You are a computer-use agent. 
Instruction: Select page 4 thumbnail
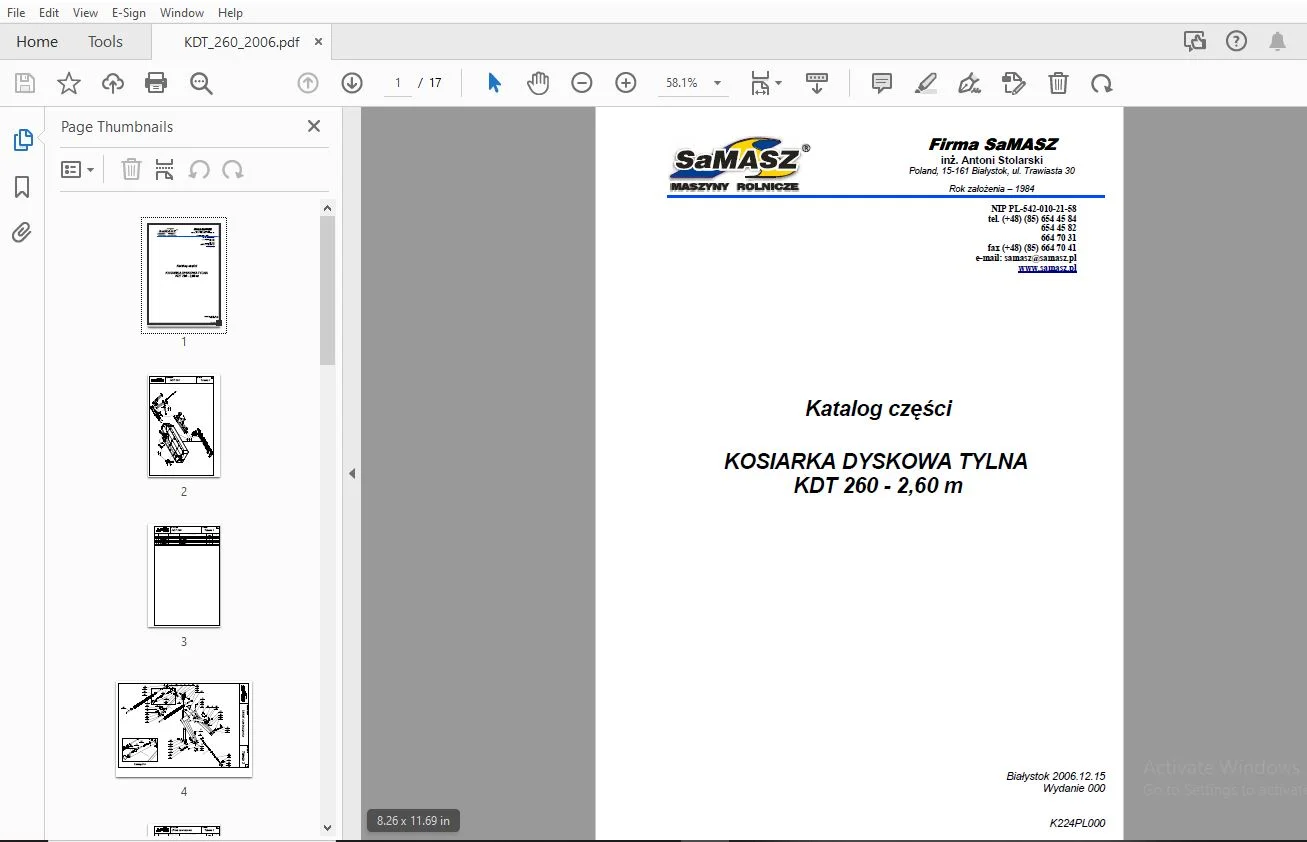[184, 729]
